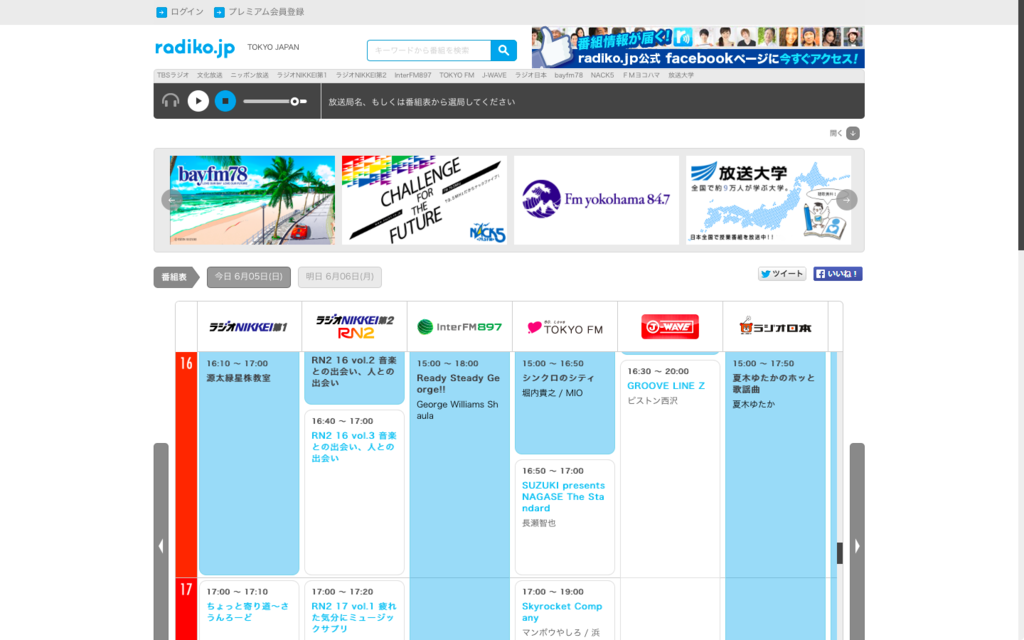Viewport: 1024px width, 640px height.
Task: Click the ラジオNIKKEI第2 RN2 logo header
Action: [x=355, y=327]
